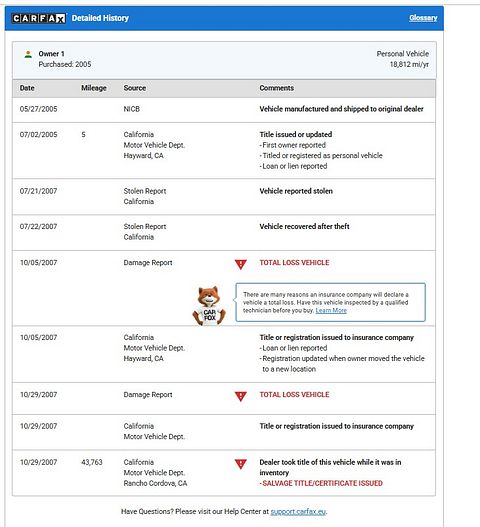Click the Source column header
This screenshot has height=527, width=480.
[134, 88]
